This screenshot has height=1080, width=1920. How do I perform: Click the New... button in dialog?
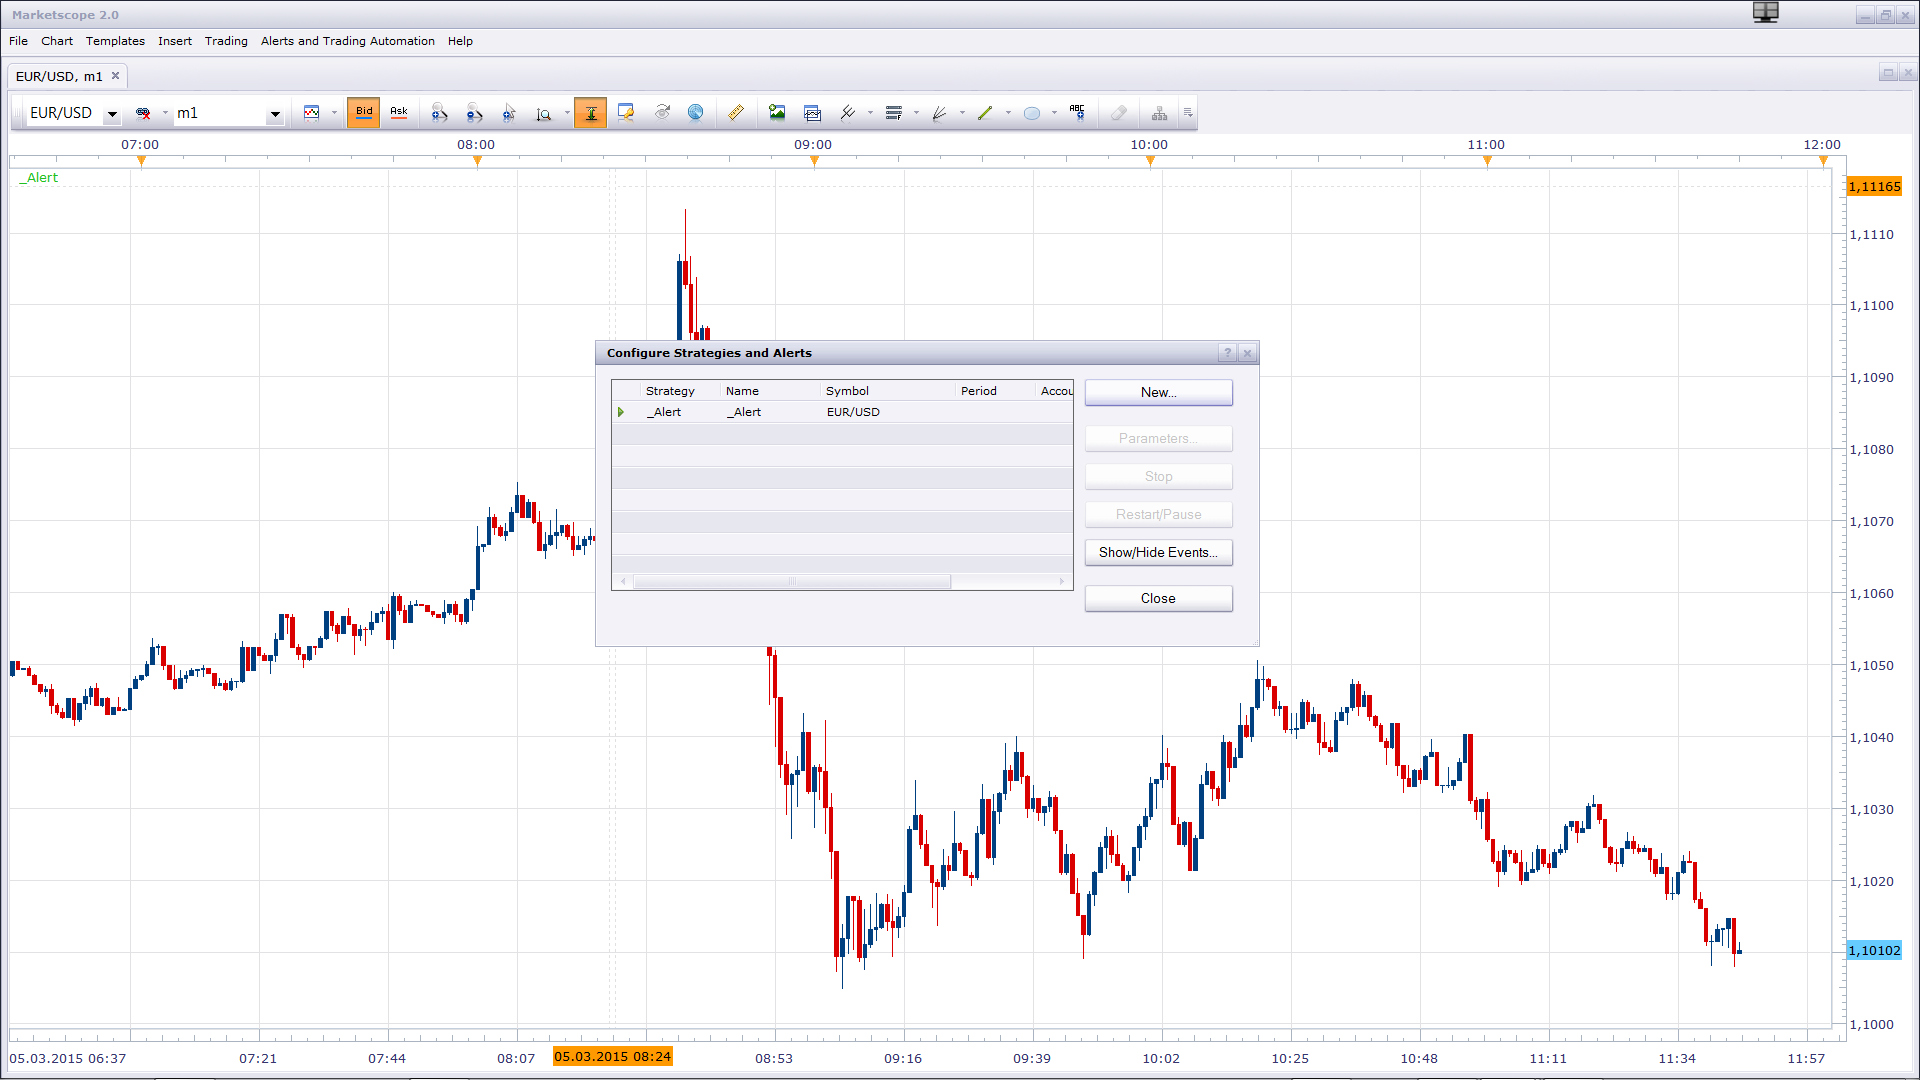tap(1158, 393)
